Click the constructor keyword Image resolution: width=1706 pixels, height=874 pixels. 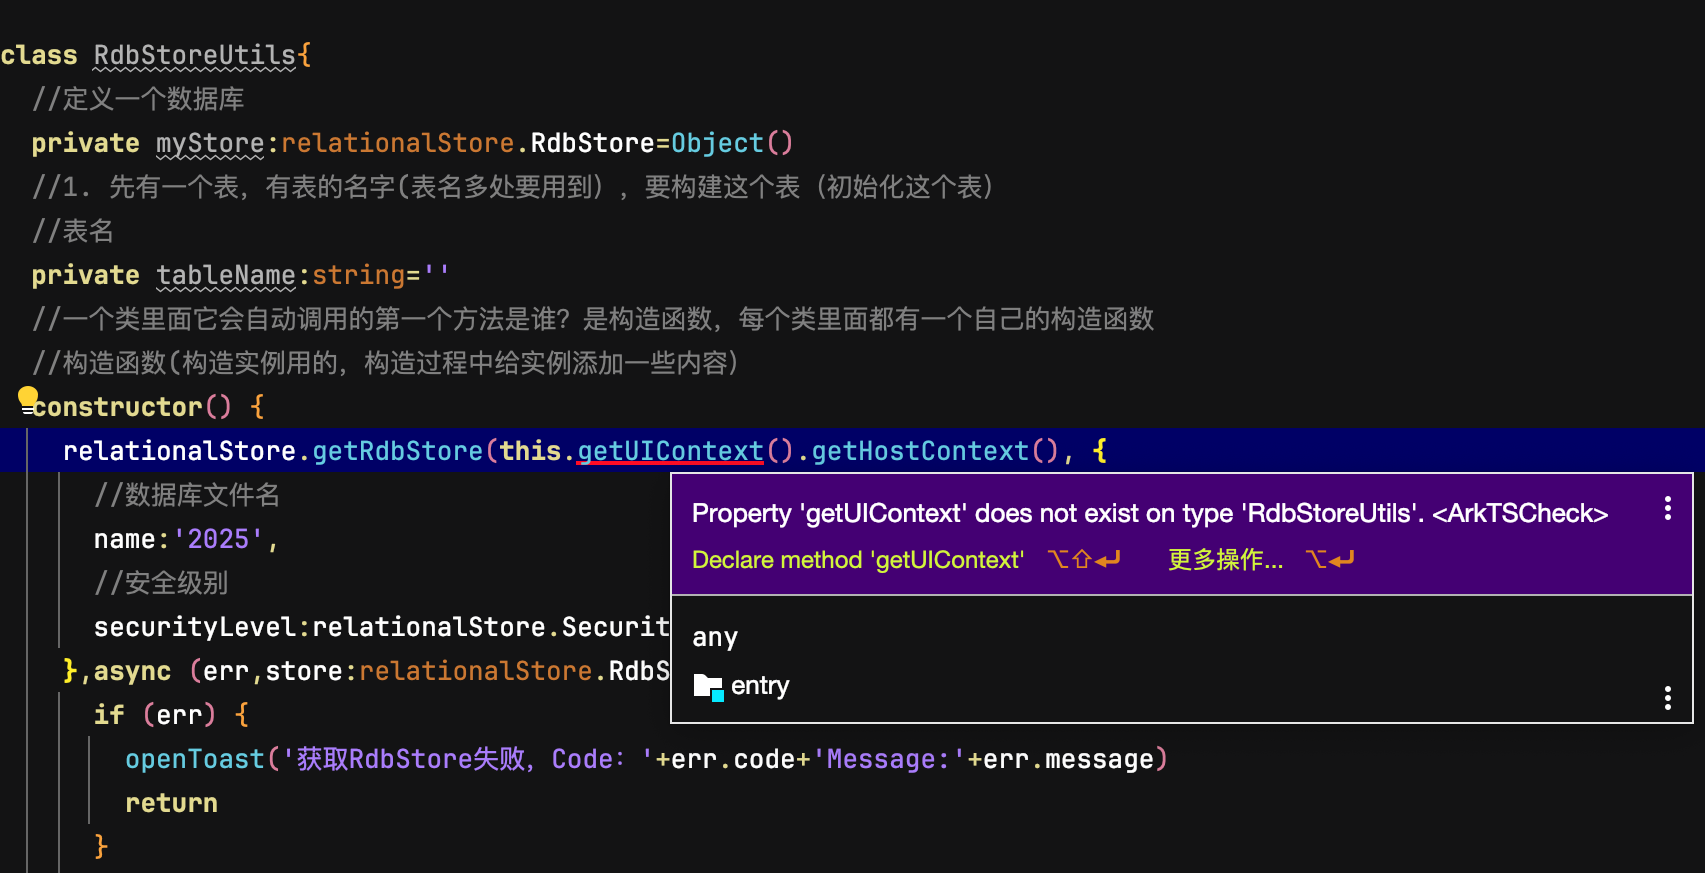click(x=118, y=407)
